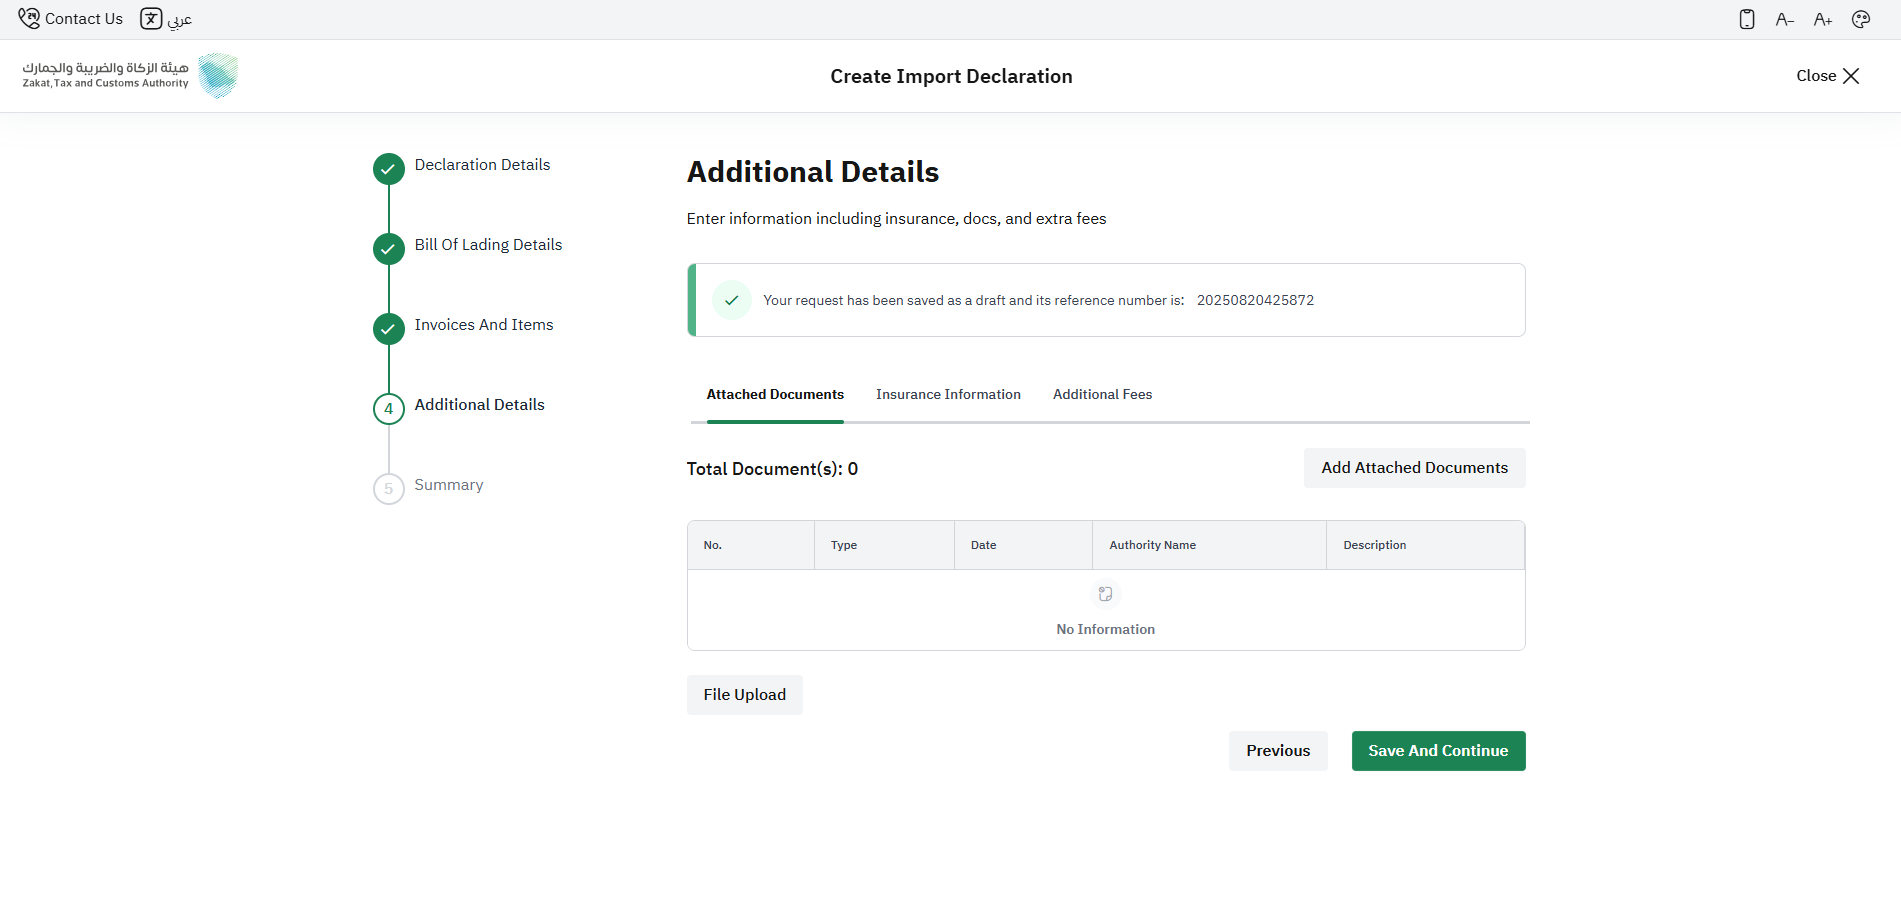Click the File Upload button
The width and height of the screenshot is (1901, 906).
pyautogui.click(x=745, y=695)
